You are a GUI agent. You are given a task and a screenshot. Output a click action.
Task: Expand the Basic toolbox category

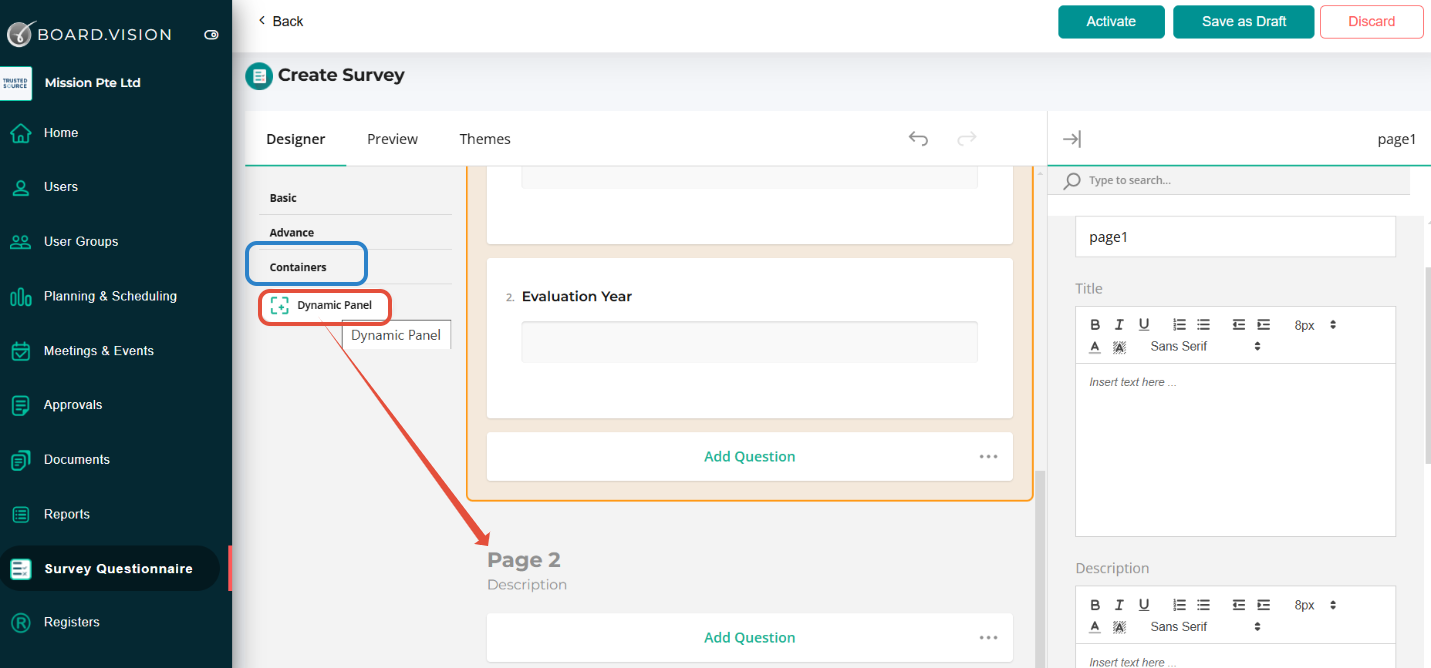(355, 198)
